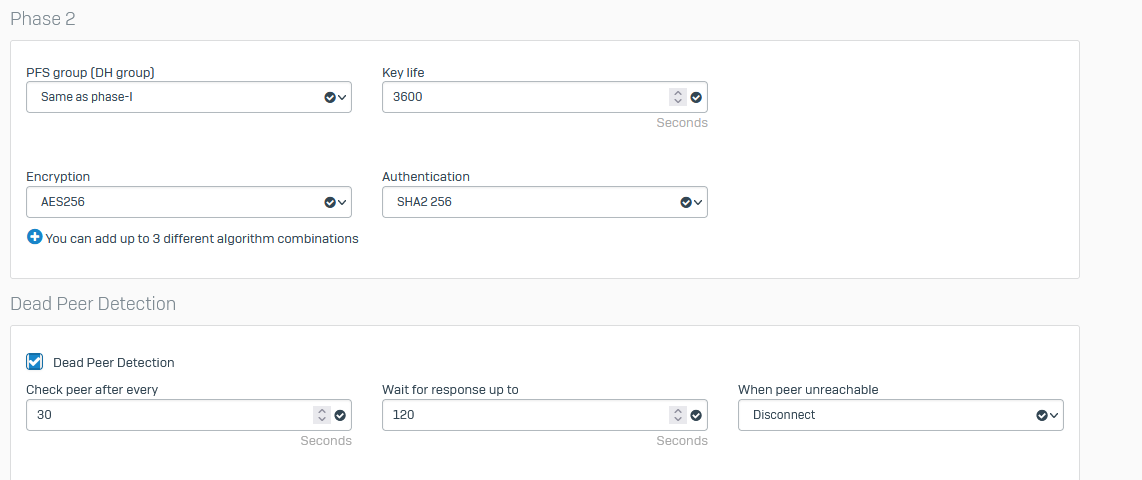The height and width of the screenshot is (480, 1142).
Task: Increase Check peer after every value
Action: click(322, 411)
